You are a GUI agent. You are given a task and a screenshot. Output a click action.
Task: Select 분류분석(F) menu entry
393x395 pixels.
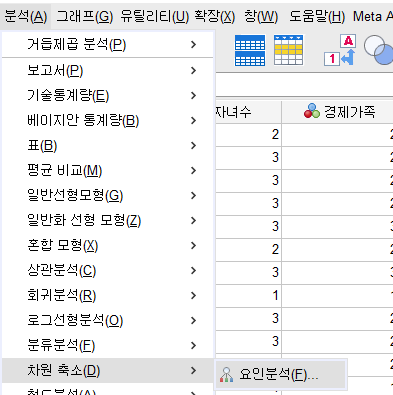point(107,345)
